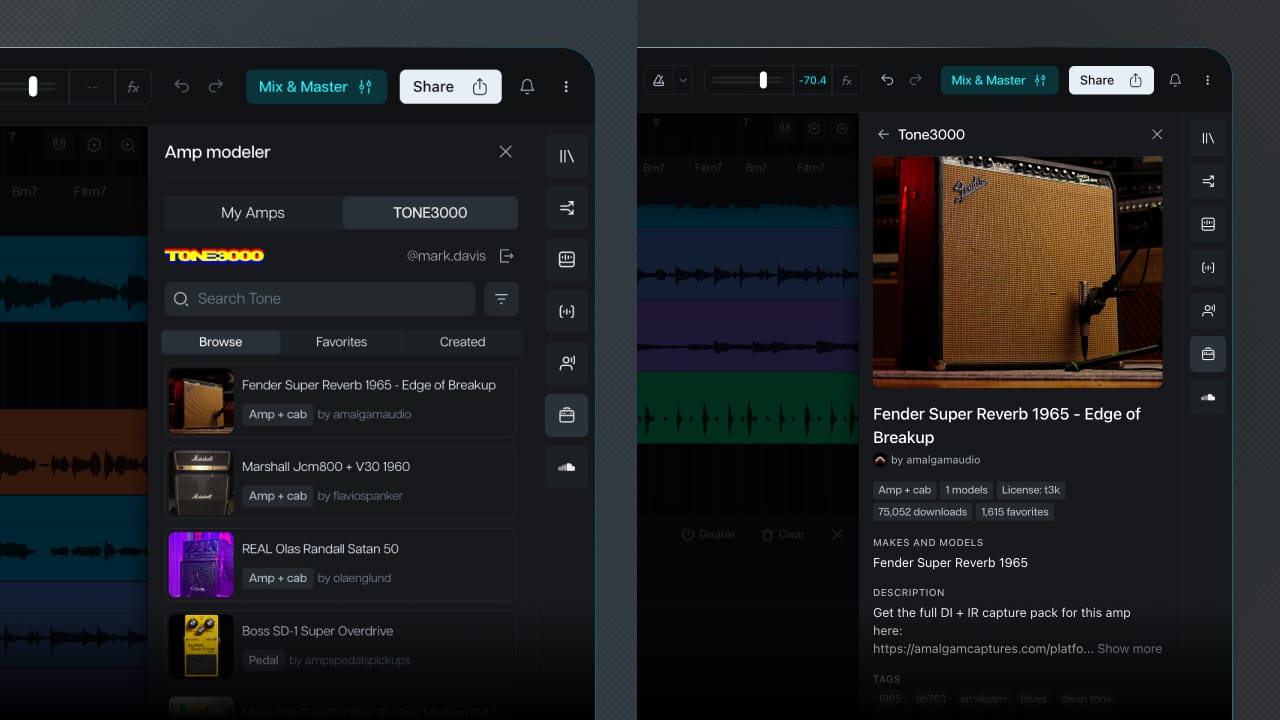Open Marshall Jcm800 + V30 1960 thumbnail
The width and height of the screenshot is (1280, 720).
point(201,483)
